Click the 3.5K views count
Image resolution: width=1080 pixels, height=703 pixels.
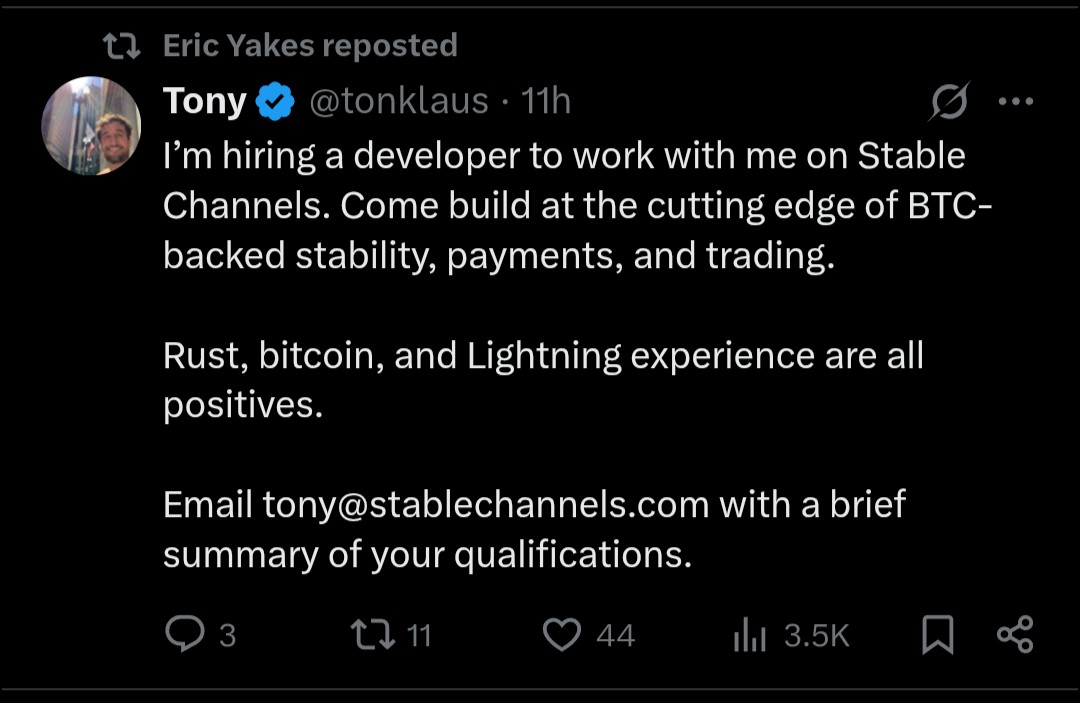(816, 635)
